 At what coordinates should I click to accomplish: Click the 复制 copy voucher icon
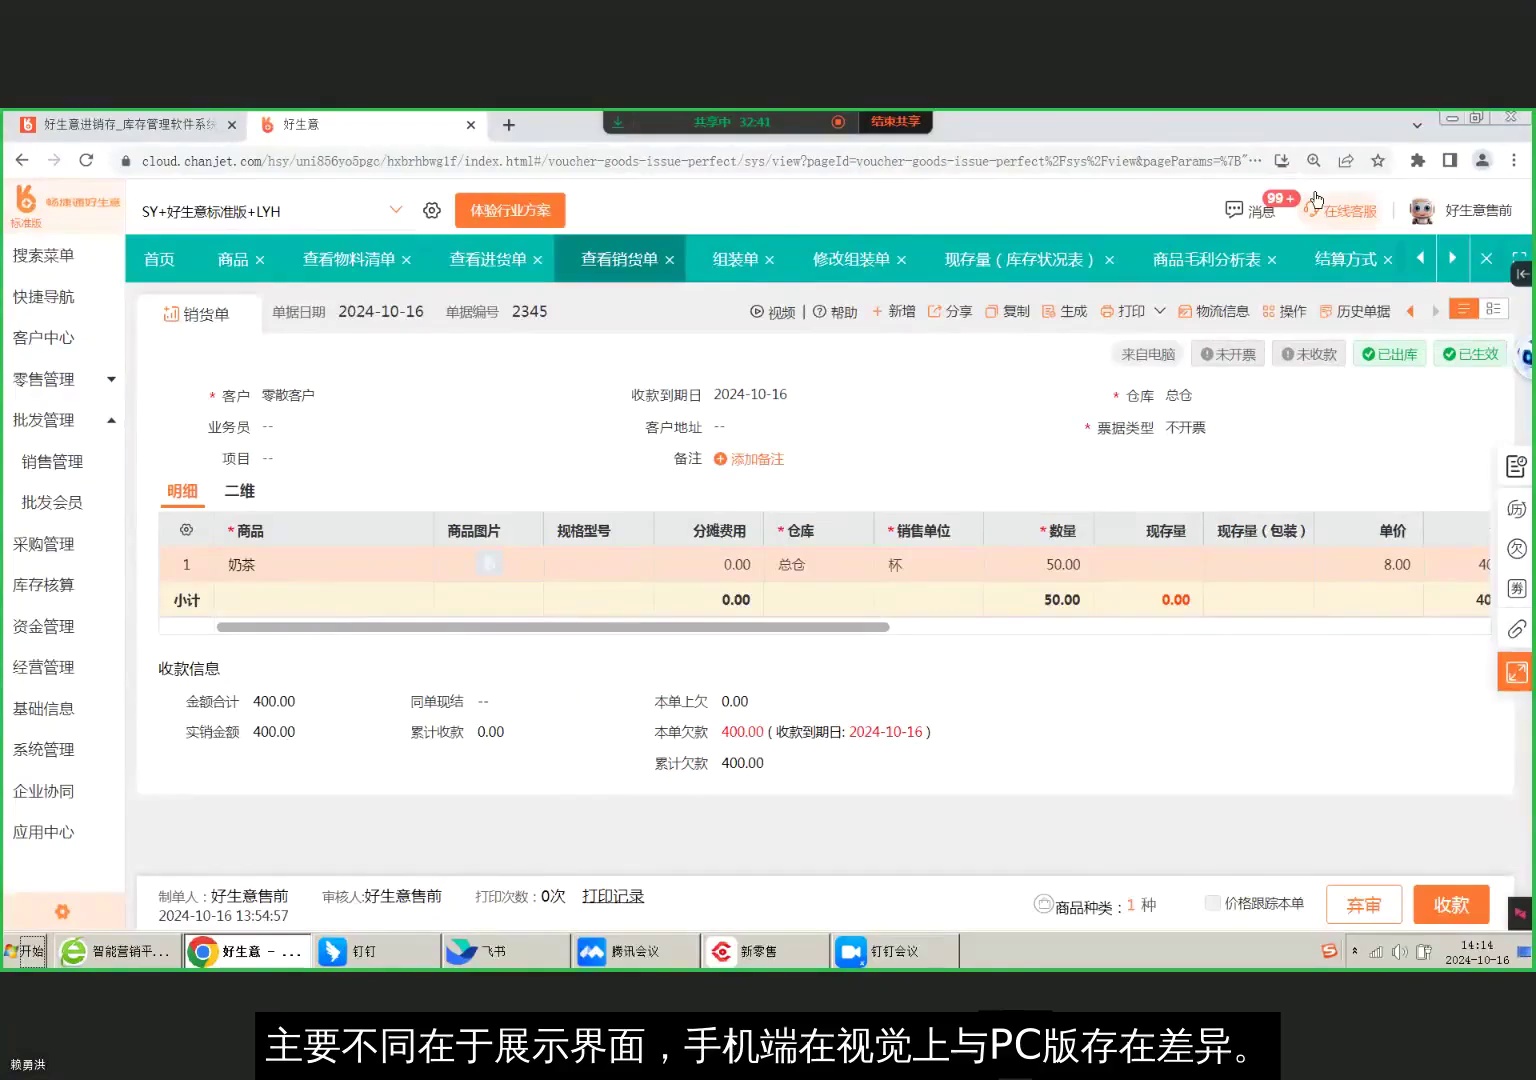pos(1006,311)
